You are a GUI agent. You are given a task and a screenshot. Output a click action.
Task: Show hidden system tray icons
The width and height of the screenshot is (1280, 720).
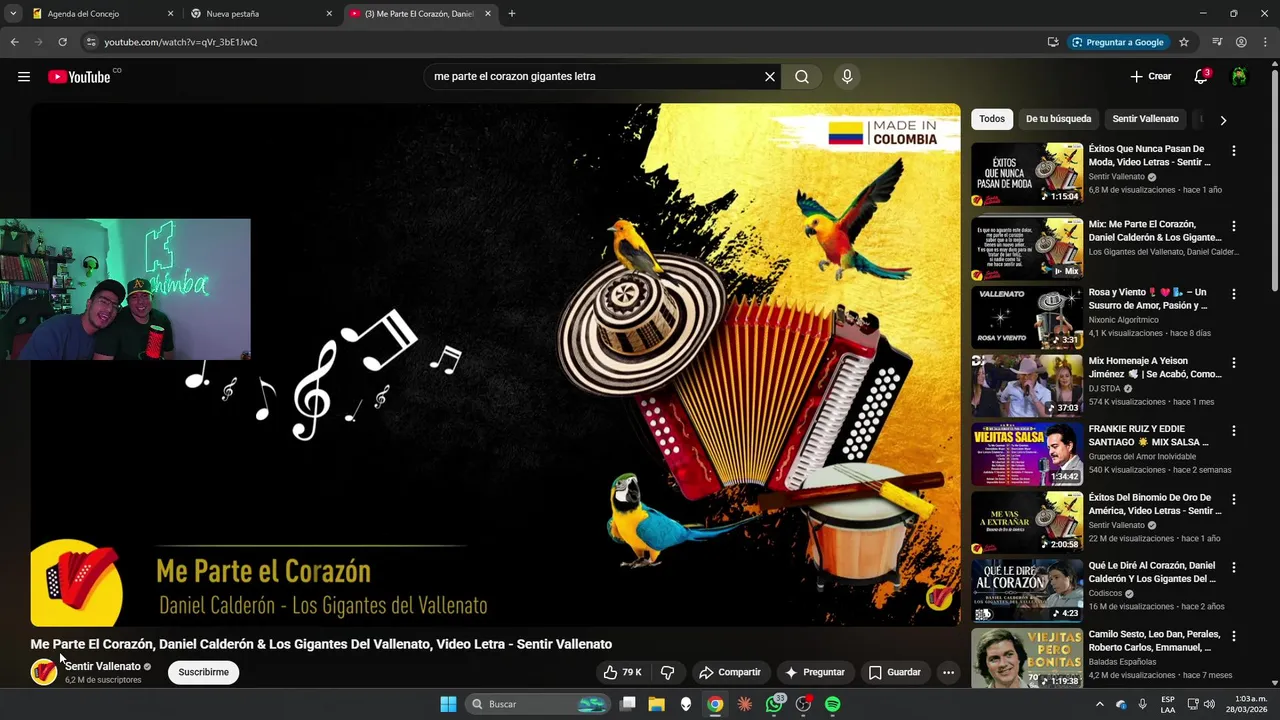pyautogui.click(x=1100, y=704)
